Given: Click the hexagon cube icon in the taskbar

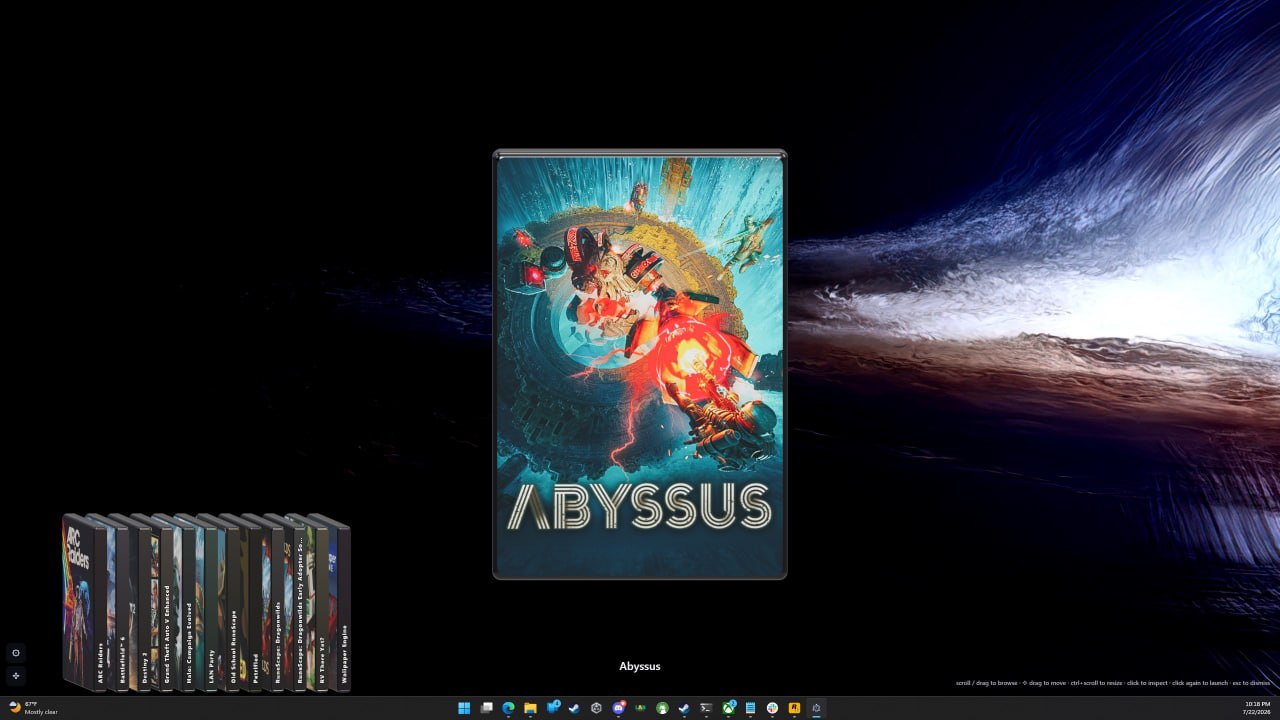Looking at the screenshot, I should tap(596, 708).
